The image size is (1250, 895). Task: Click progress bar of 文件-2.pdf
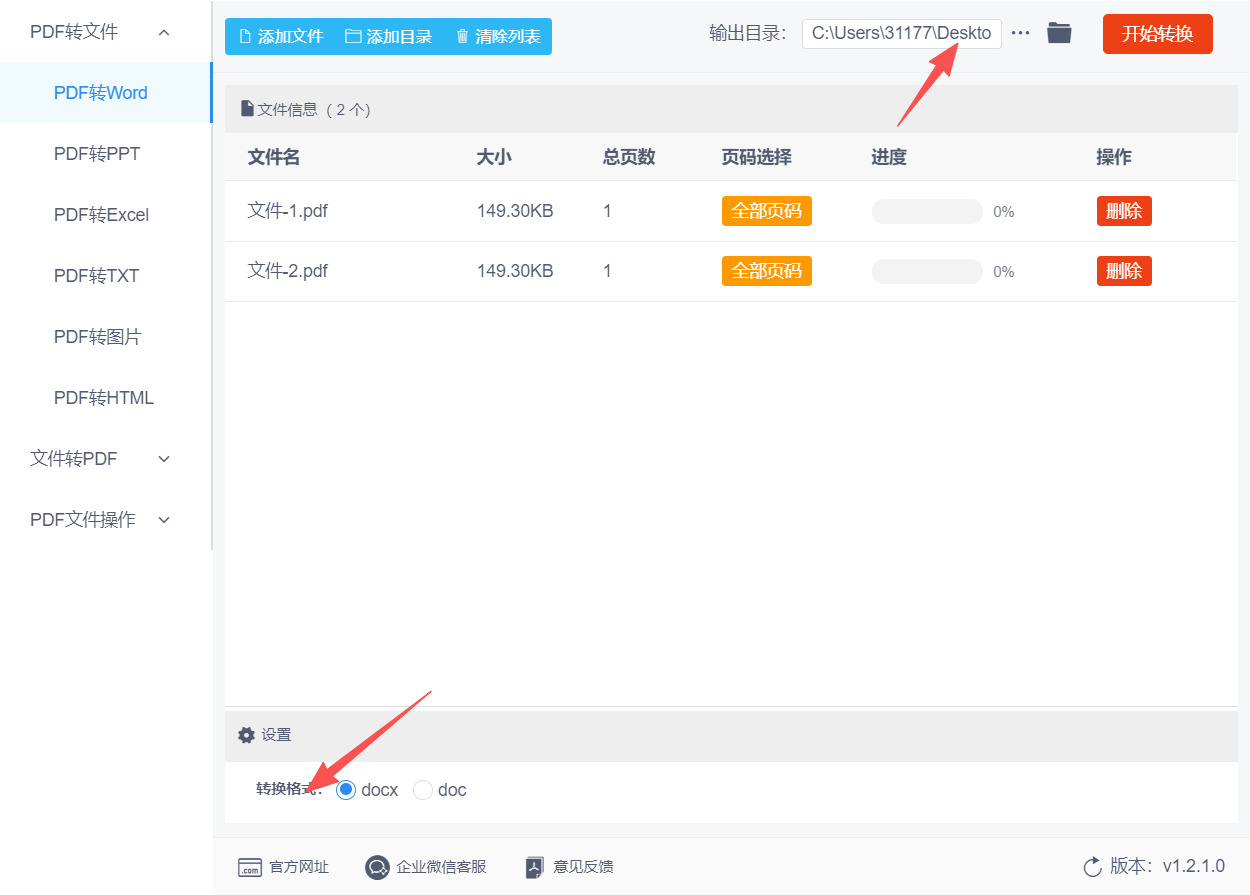coord(927,271)
